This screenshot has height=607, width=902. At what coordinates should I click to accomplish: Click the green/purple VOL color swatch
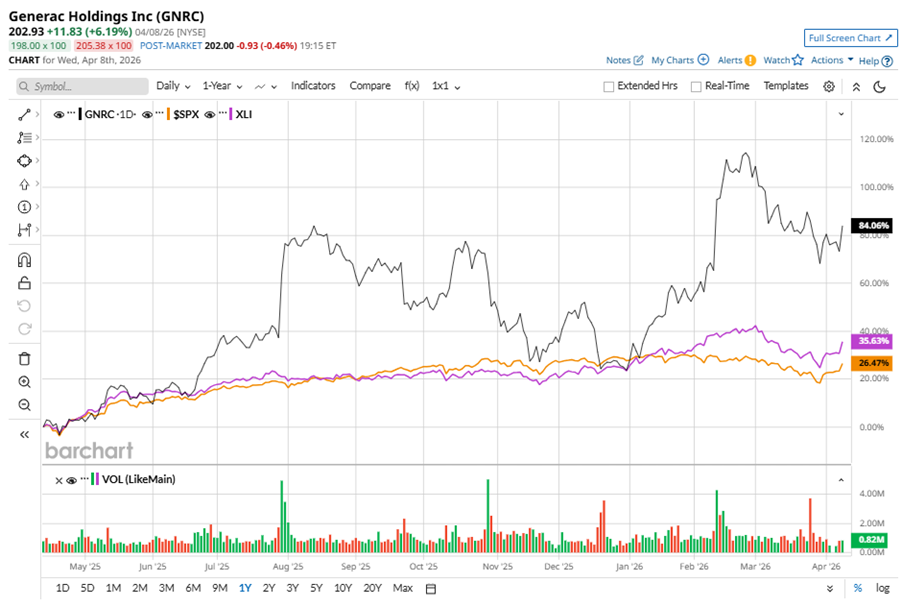[x=95, y=479]
